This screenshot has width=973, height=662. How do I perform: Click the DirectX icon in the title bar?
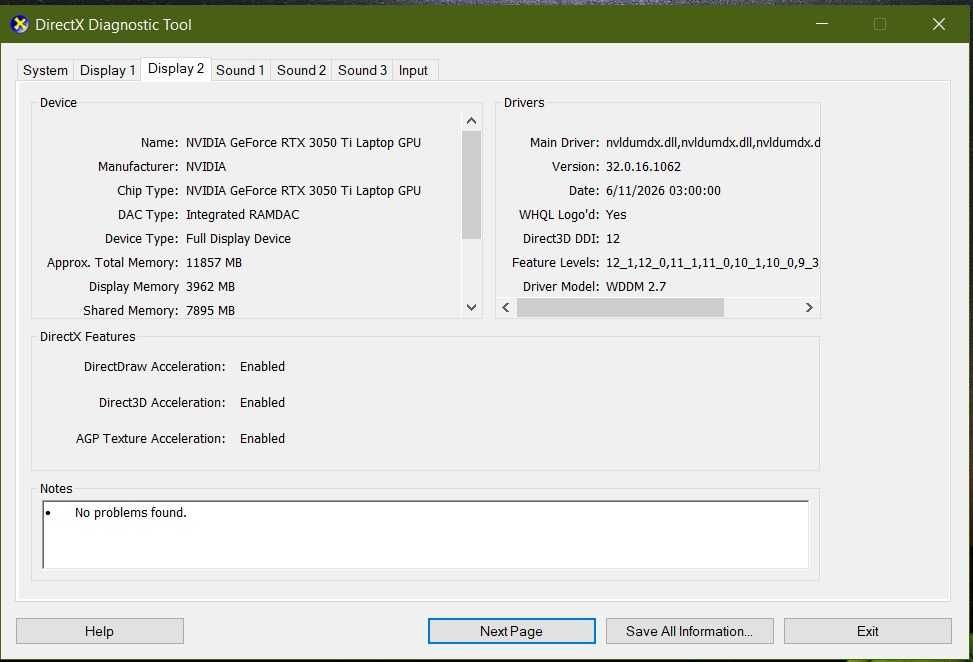[19, 25]
